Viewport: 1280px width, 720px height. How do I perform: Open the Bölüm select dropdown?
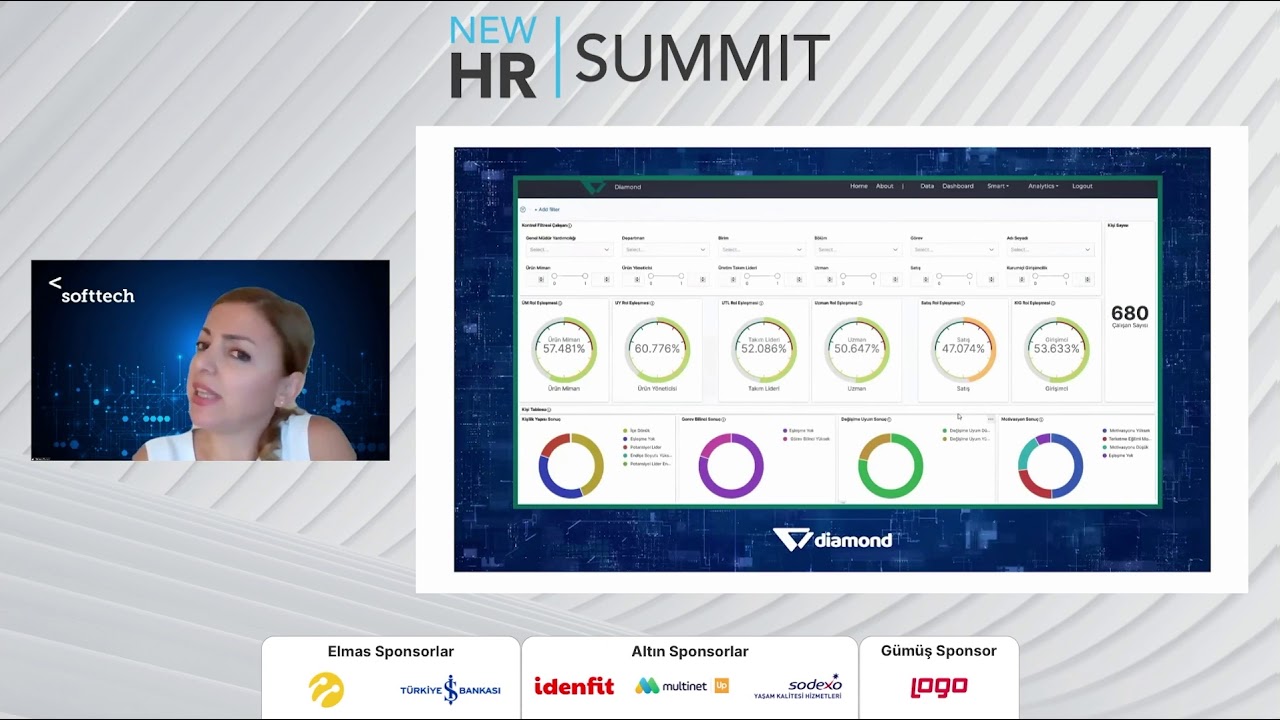(x=857, y=250)
